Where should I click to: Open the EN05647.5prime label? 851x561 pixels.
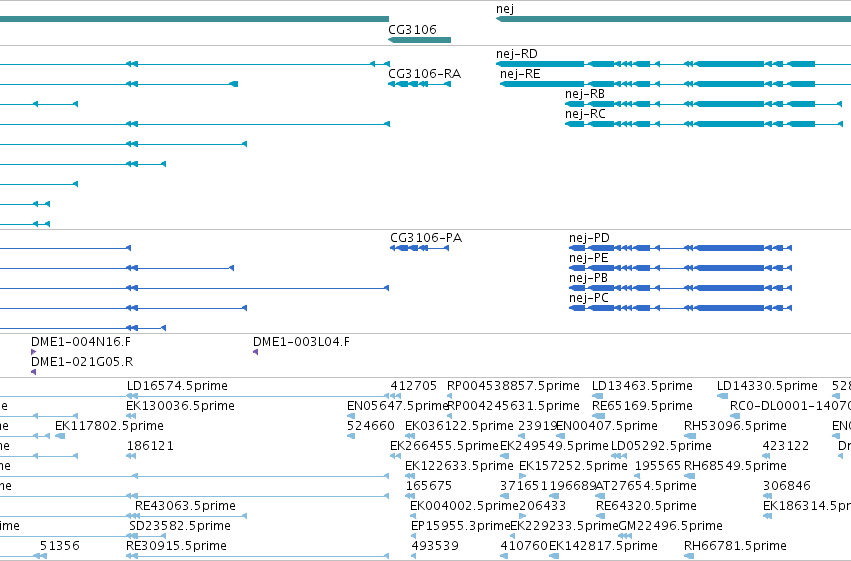[397, 406]
